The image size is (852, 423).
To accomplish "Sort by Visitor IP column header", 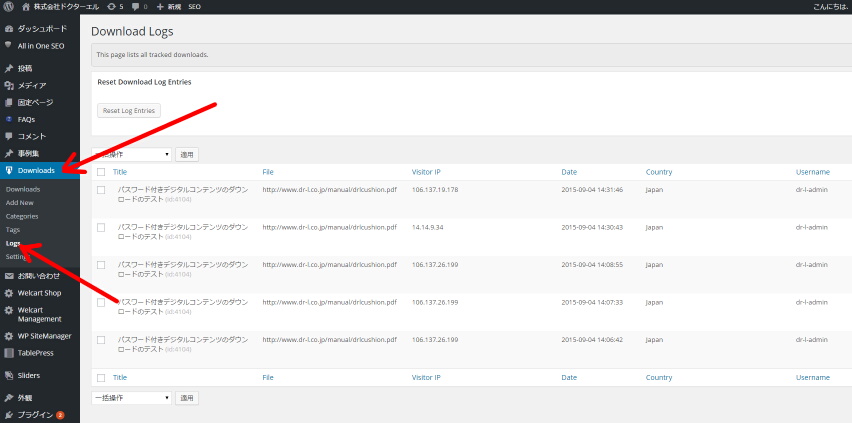I will coord(426,172).
